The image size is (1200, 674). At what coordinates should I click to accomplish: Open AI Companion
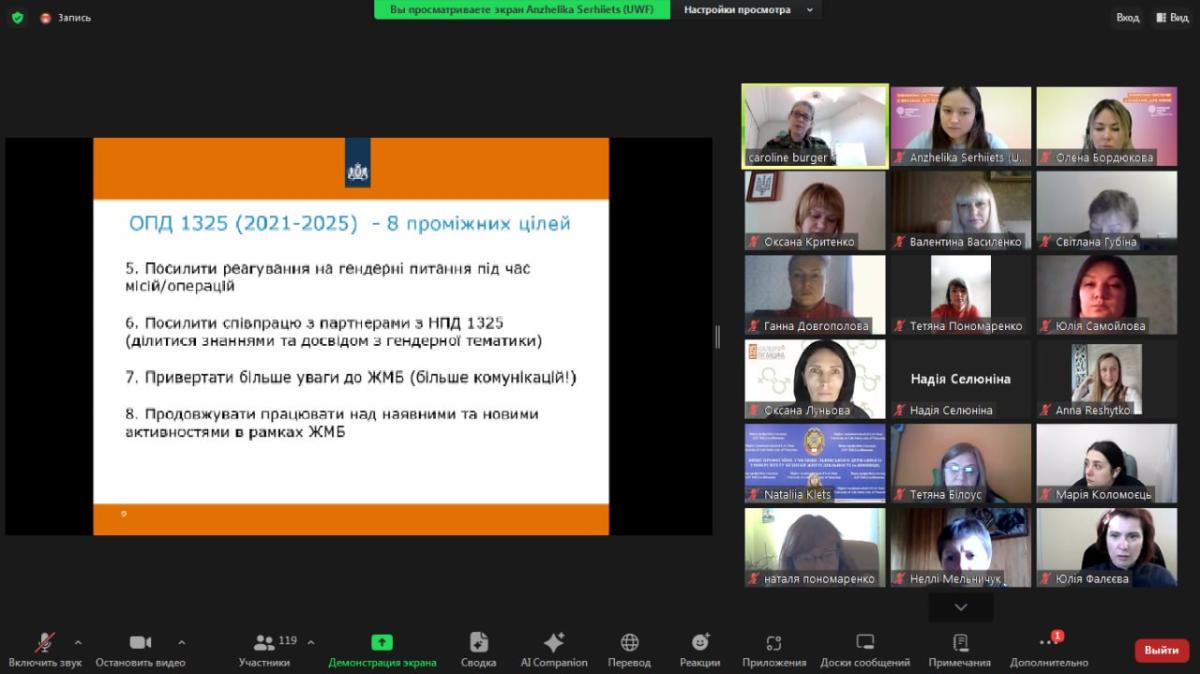click(x=554, y=650)
